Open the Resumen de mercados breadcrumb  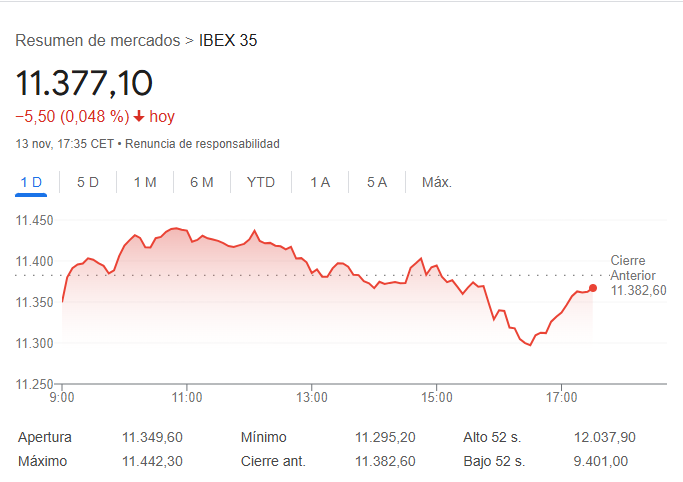click(x=98, y=41)
